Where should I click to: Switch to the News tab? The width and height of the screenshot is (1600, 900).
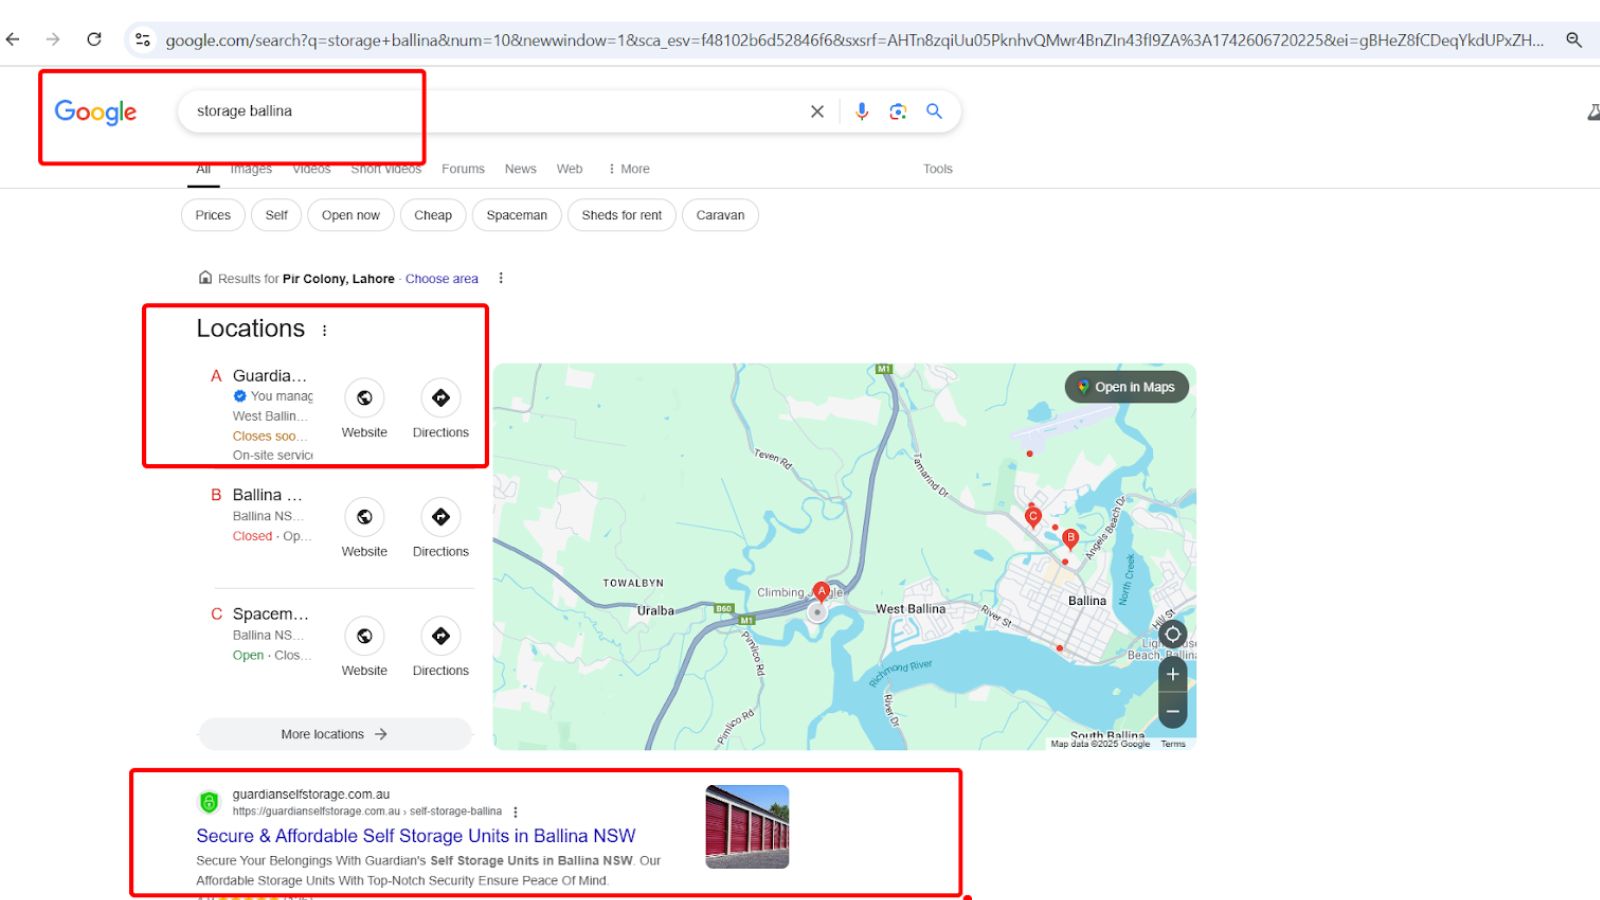[520, 169]
